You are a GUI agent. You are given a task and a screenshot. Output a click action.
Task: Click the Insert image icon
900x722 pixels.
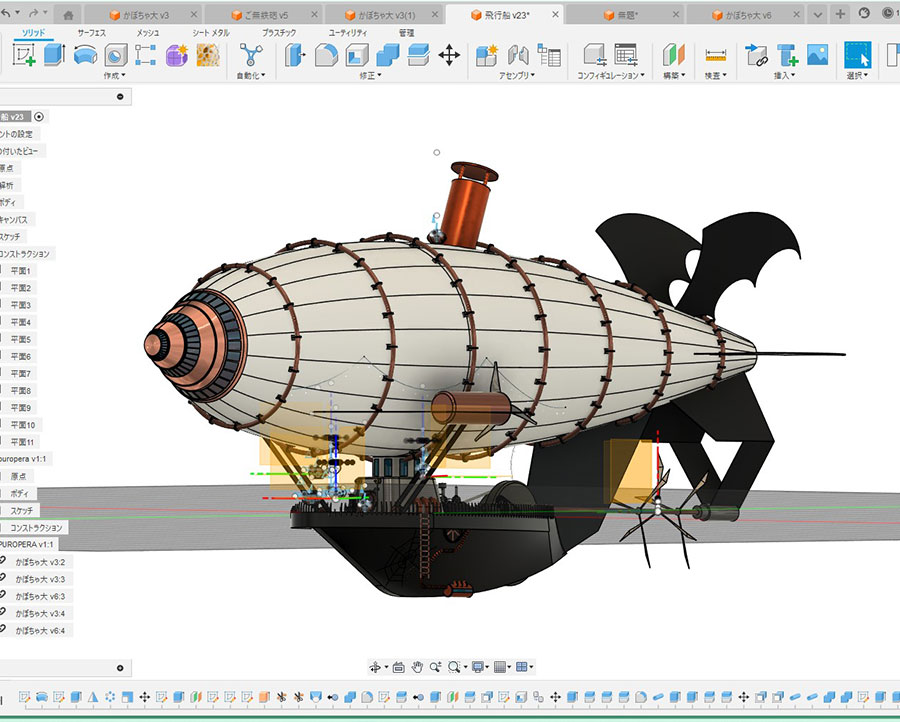click(x=818, y=55)
